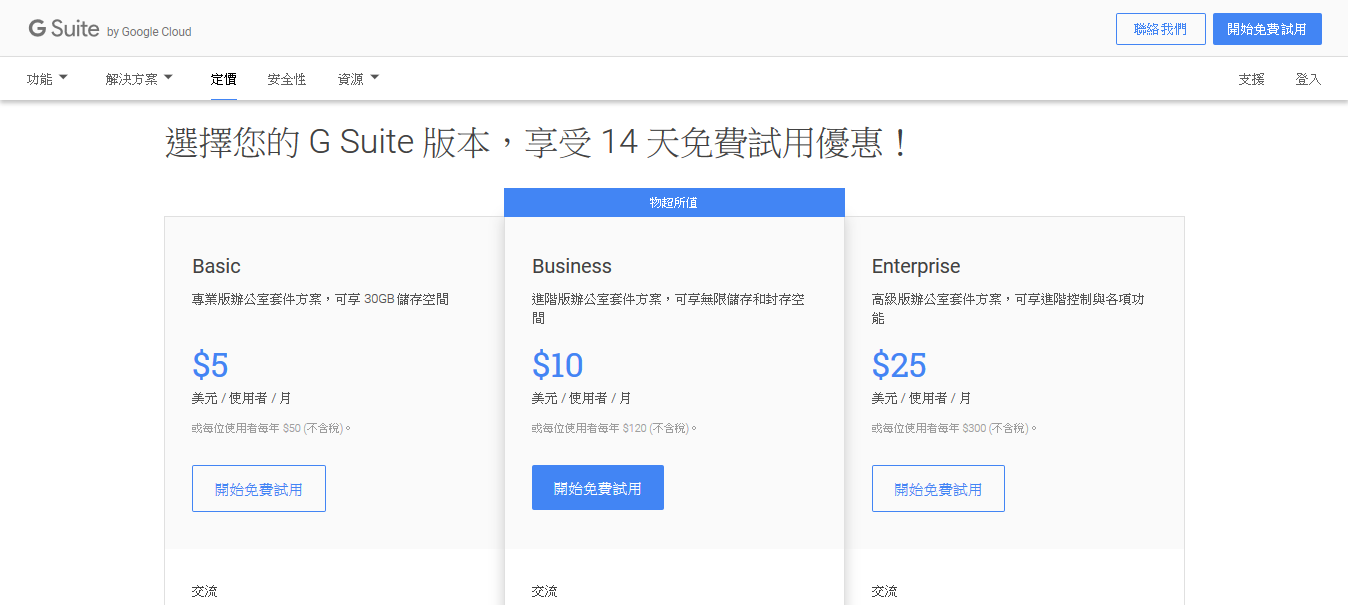Screen dimensions: 1348x605
Task: Open the 支援 link
Action: point(1251,79)
